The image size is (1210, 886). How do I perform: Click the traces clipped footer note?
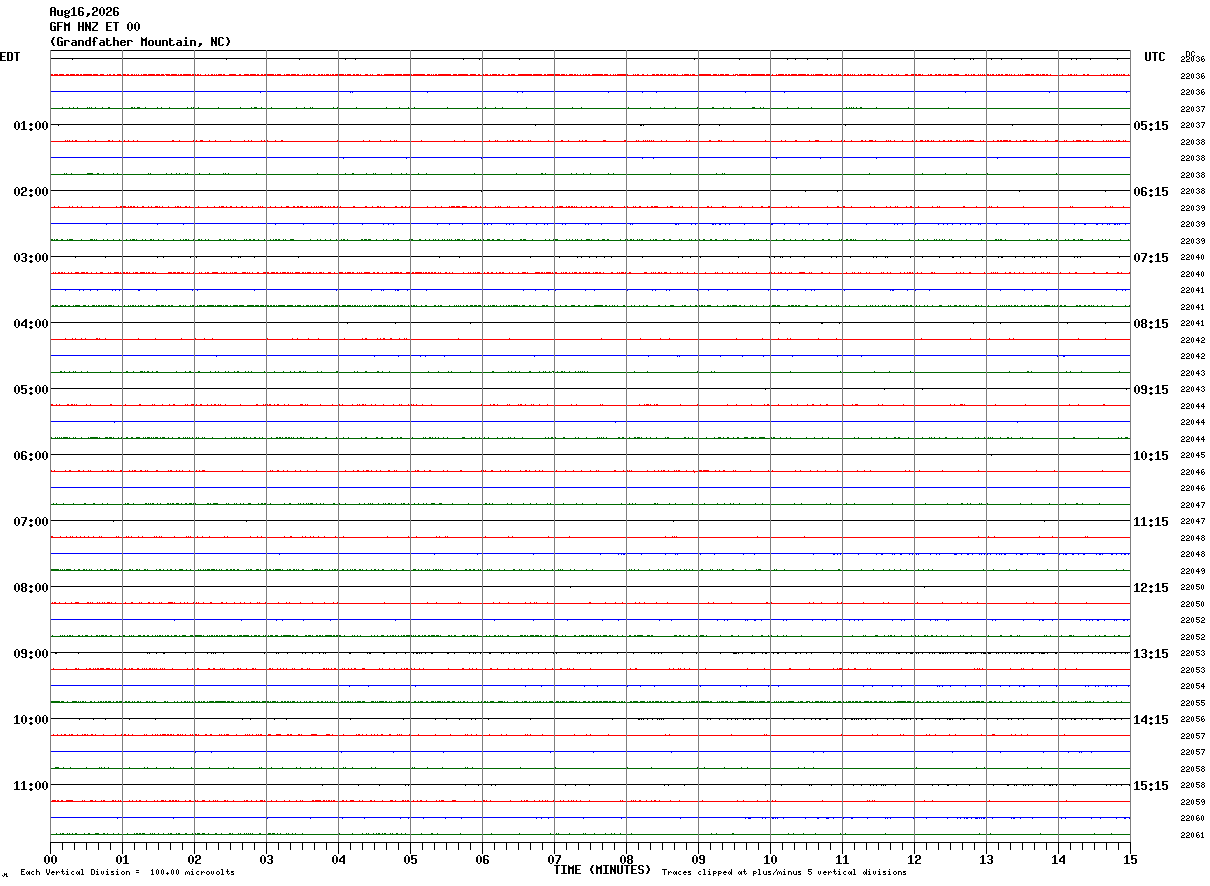tap(784, 872)
